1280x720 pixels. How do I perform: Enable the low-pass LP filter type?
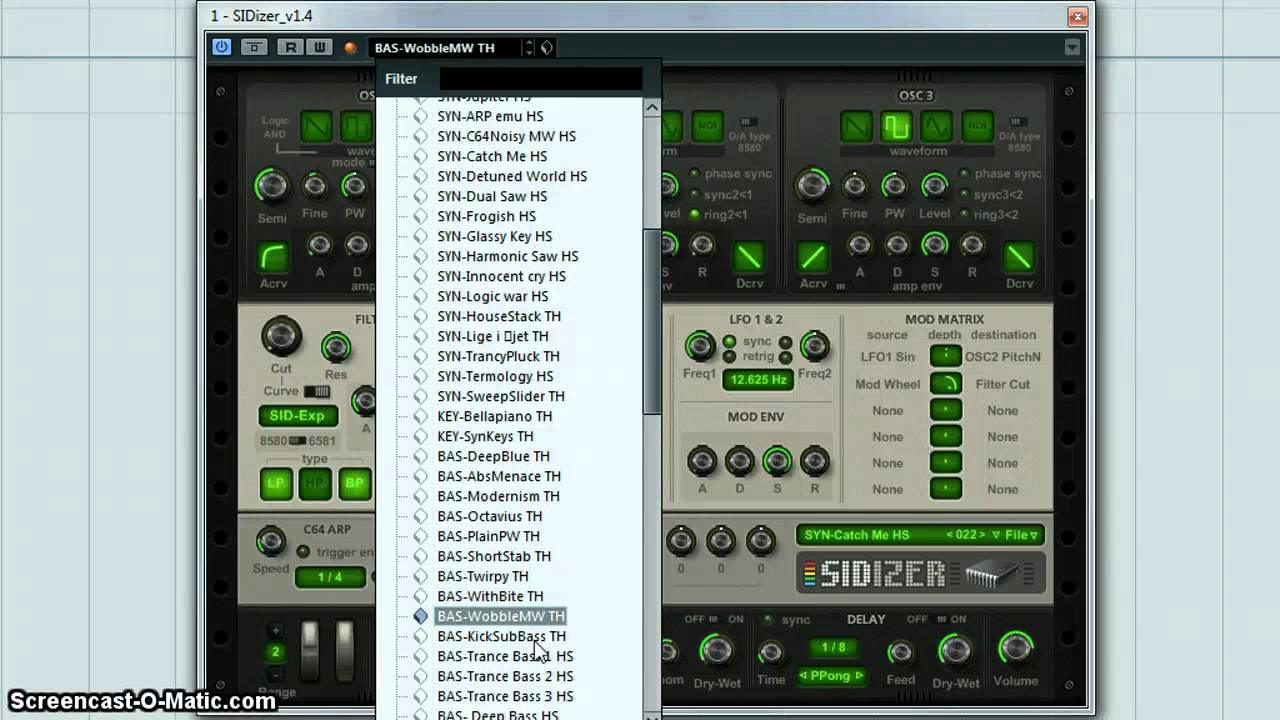[x=277, y=484]
